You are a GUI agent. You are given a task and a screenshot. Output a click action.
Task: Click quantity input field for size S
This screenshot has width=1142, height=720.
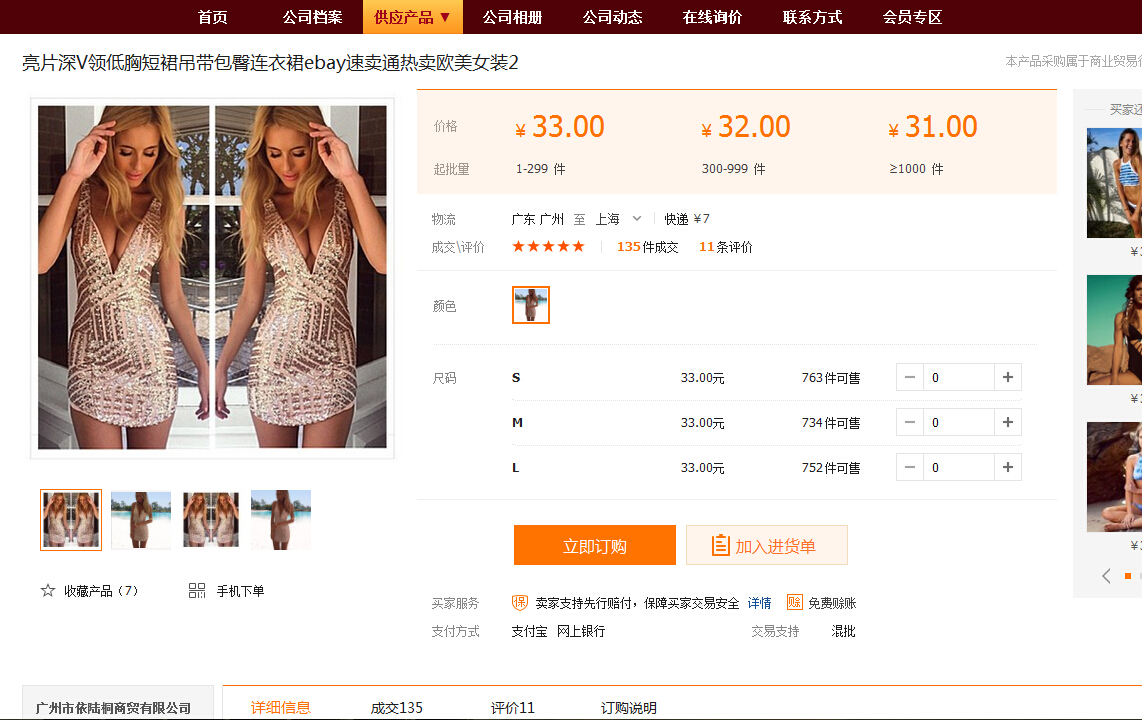[958, 377]
